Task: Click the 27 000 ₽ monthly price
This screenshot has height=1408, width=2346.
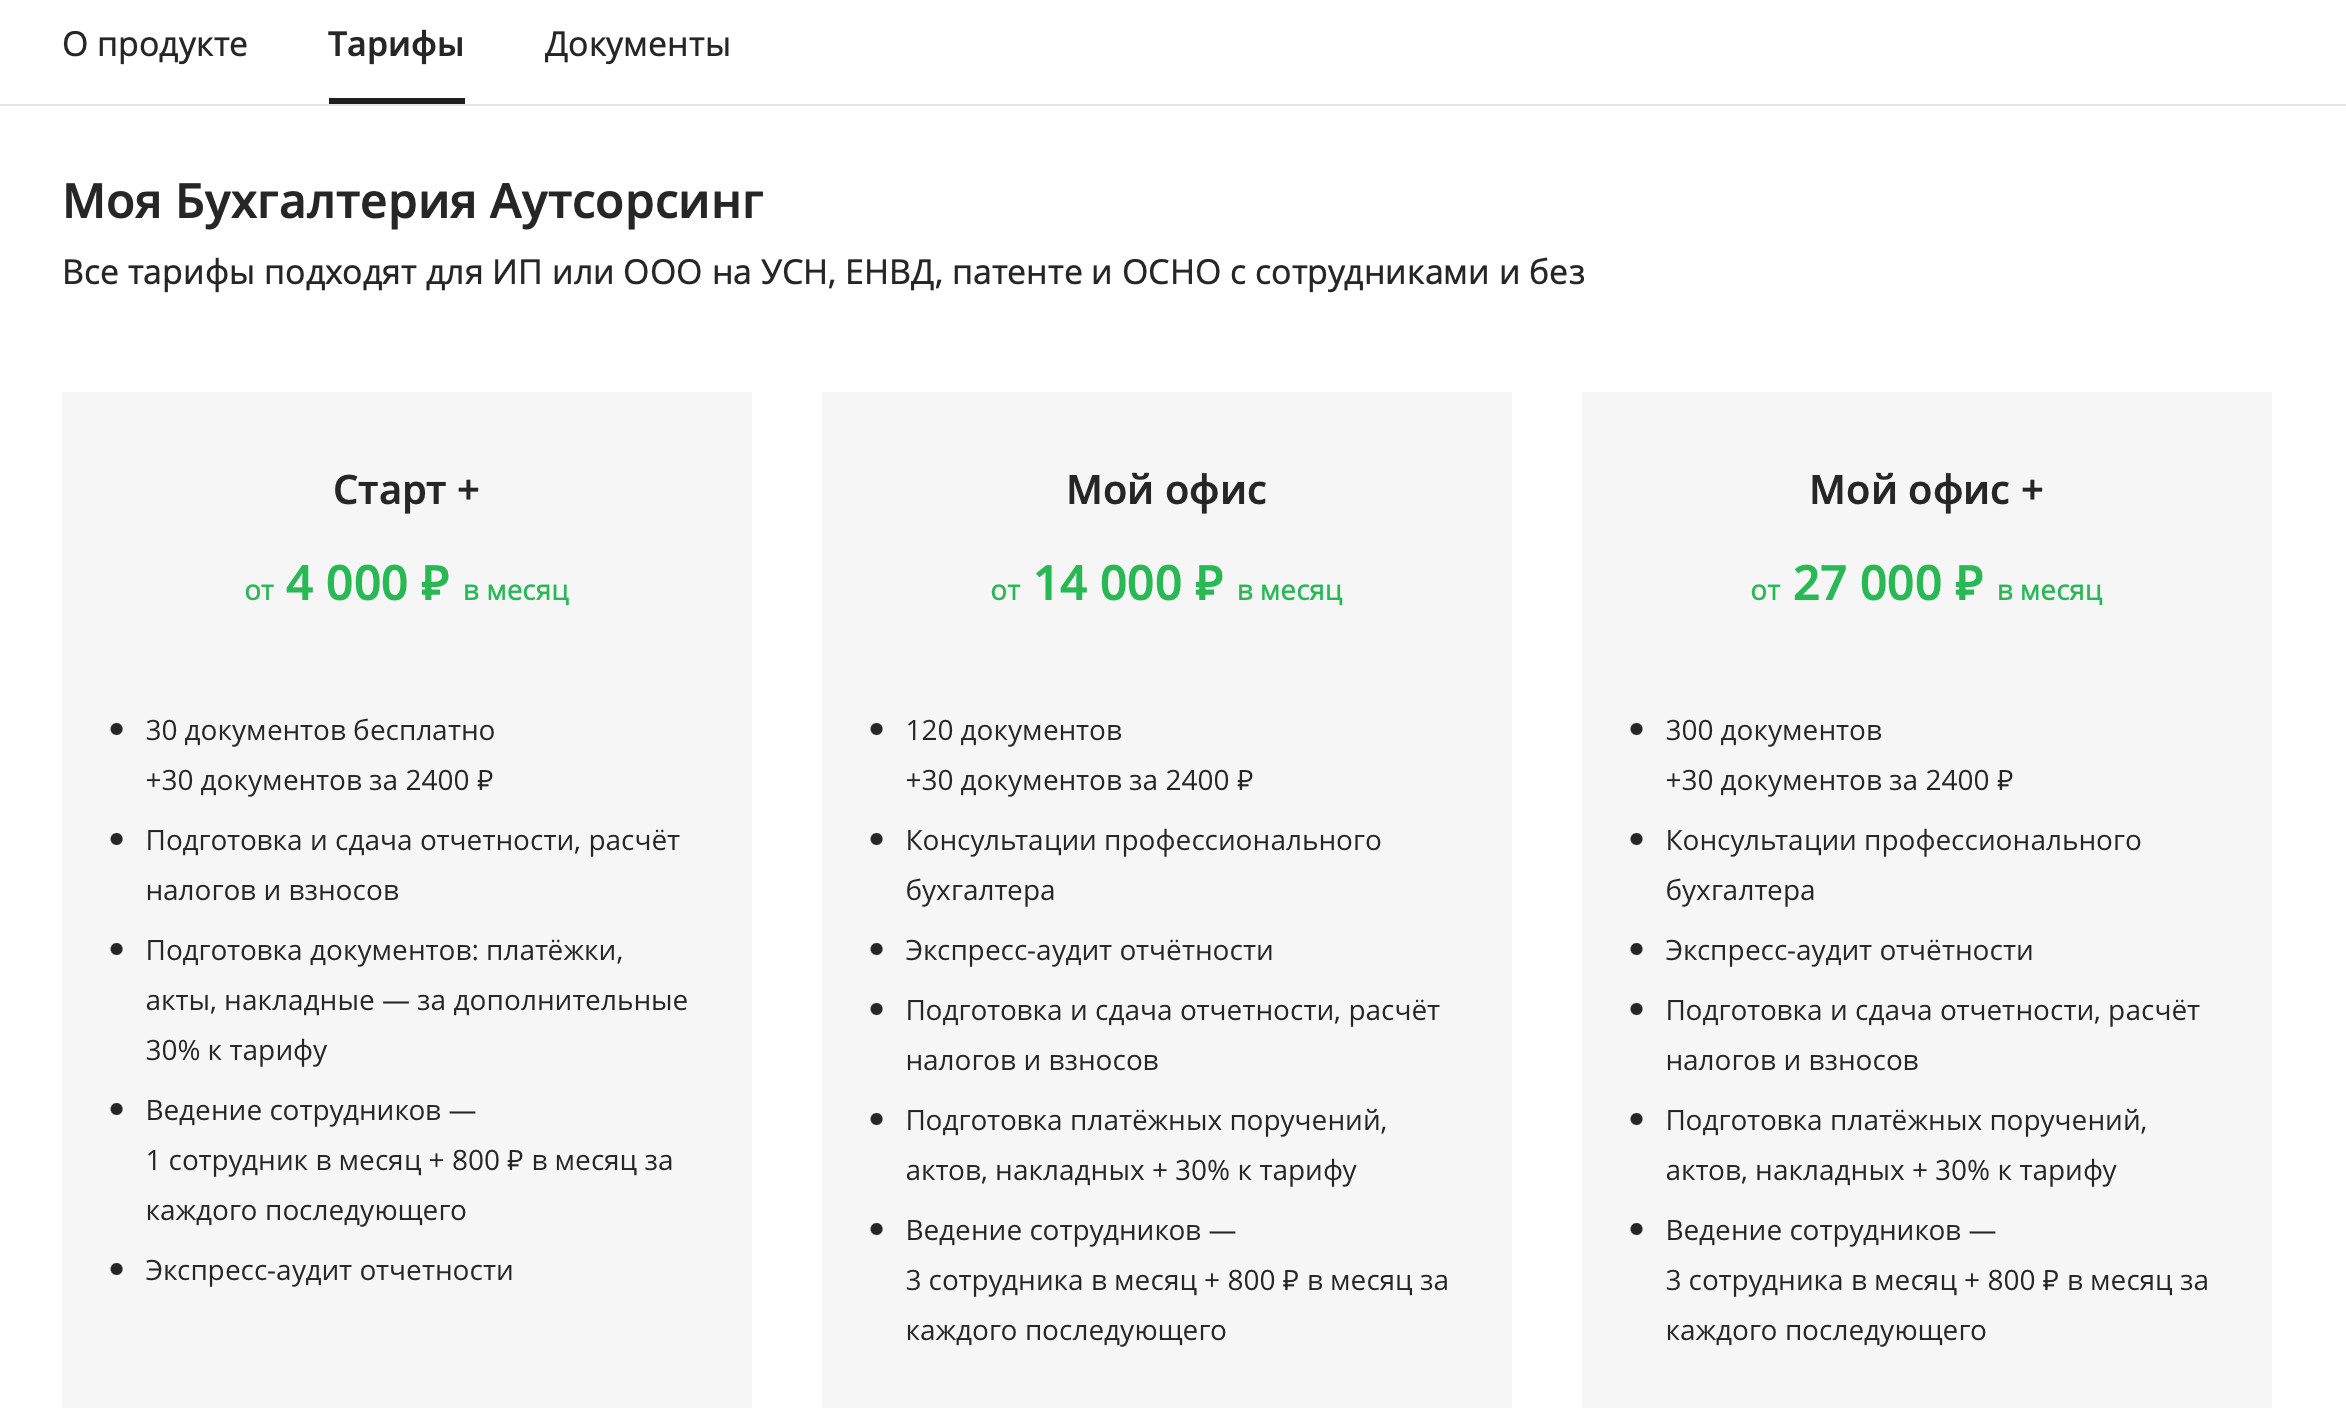Action: click(1887, 584)
